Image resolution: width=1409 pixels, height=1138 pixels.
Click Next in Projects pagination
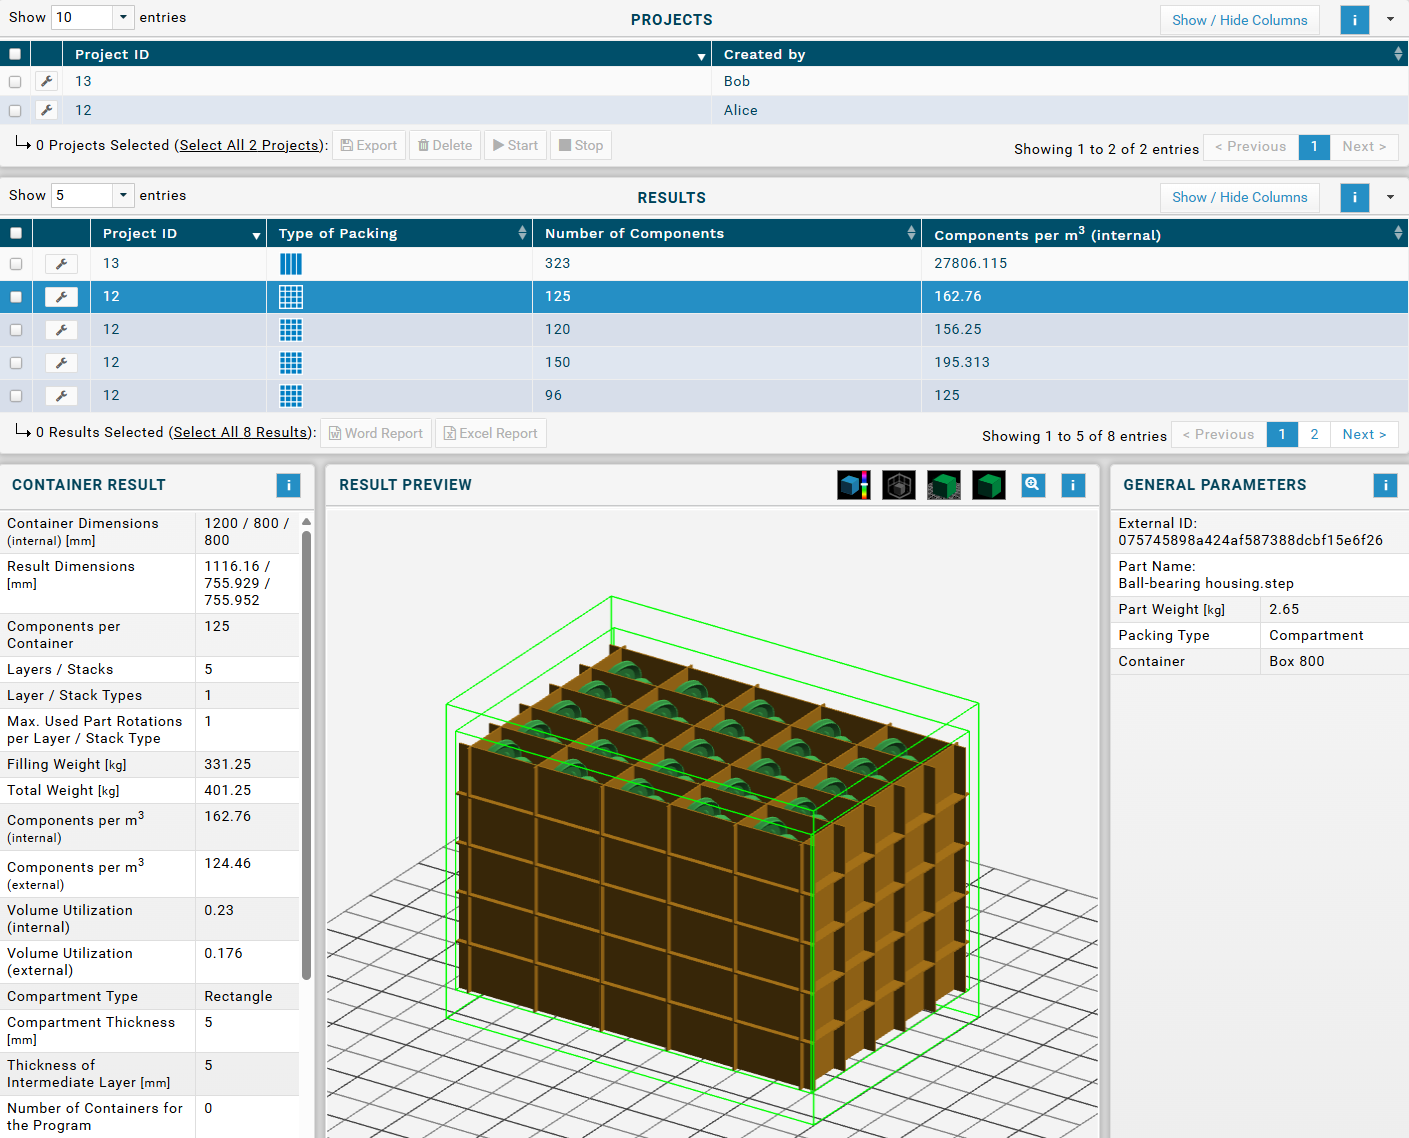1364,147
